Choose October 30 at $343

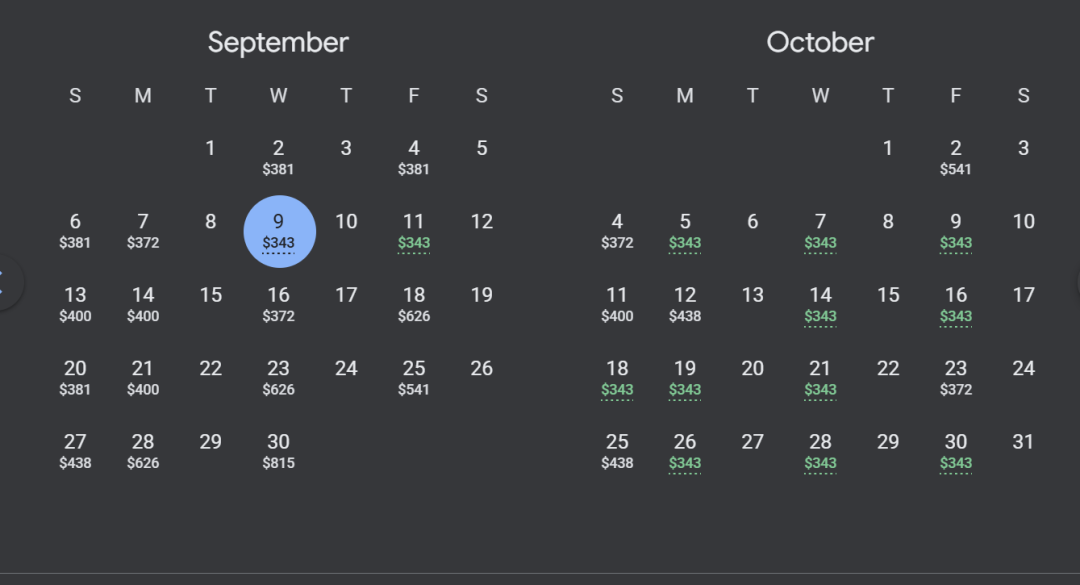956,451
